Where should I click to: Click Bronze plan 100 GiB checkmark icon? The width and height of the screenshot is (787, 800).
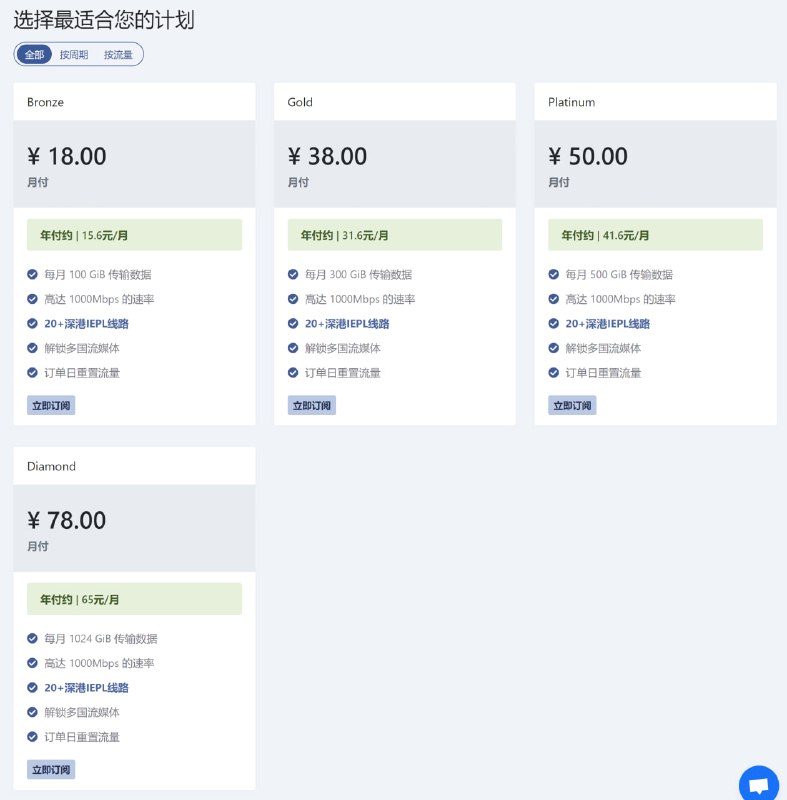[32, 274]
